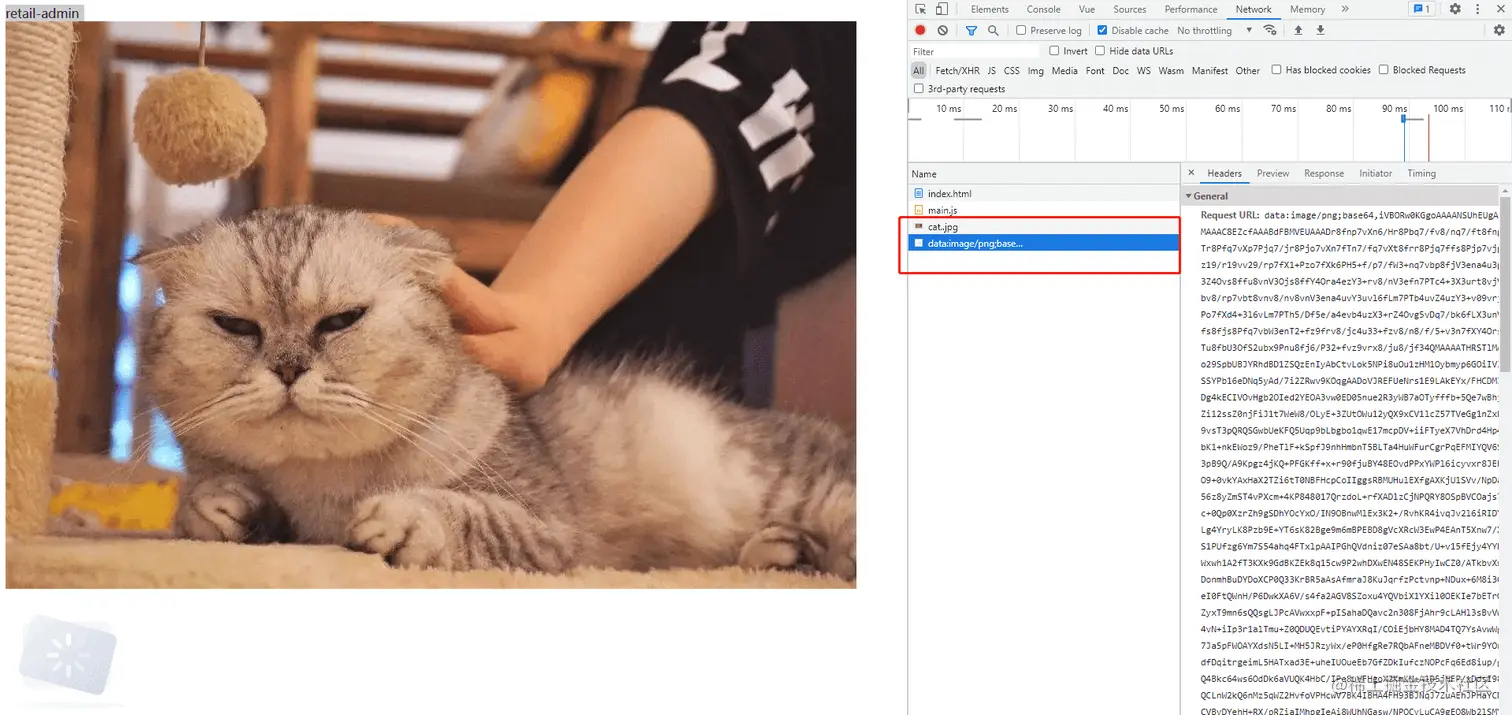Switch to Console tab
Screen dimensions: 1512x715
pyautogui.click(x=1043, y=9)
